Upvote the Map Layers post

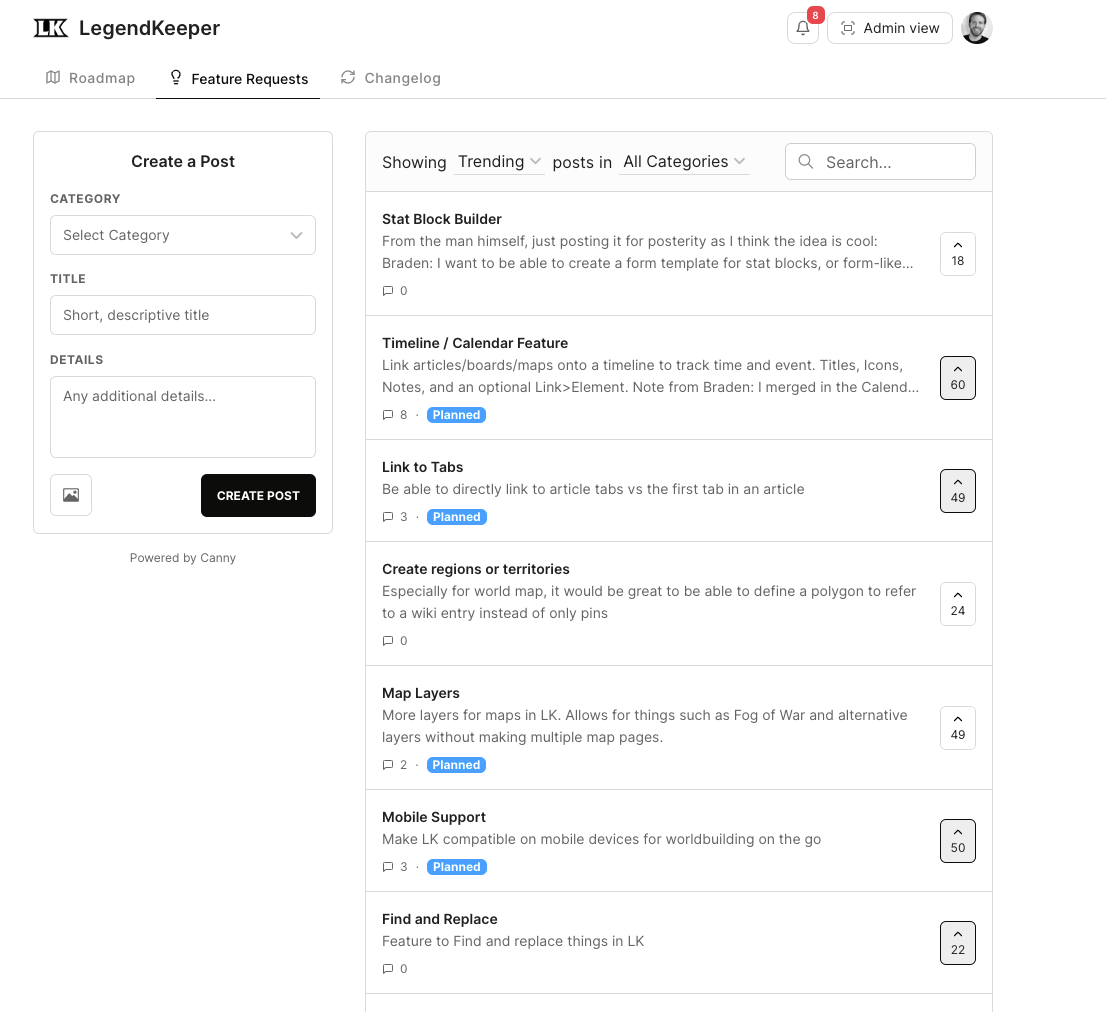pyautogui.click(x=958, y=728)
